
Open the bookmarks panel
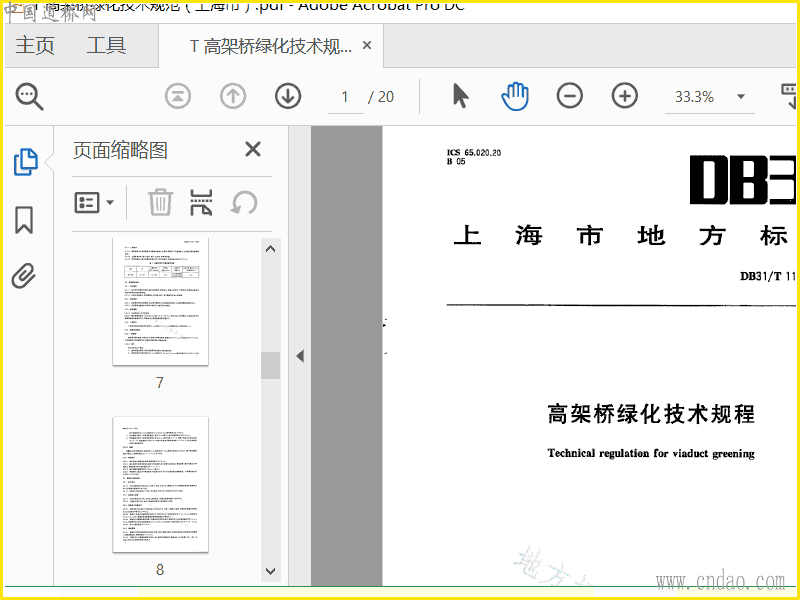click(24, 220)
